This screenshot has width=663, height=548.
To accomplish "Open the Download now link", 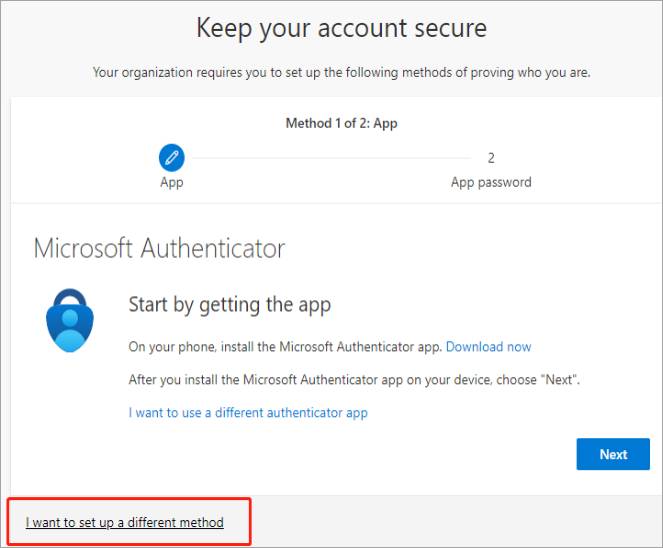I will coord(488,347).
